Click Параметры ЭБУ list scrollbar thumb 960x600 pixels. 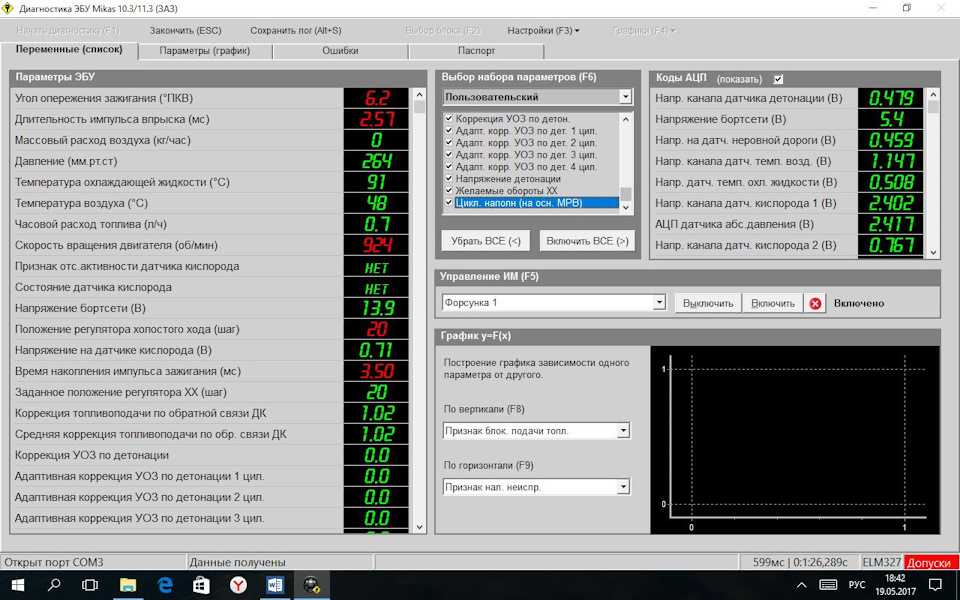click(419, 107)
